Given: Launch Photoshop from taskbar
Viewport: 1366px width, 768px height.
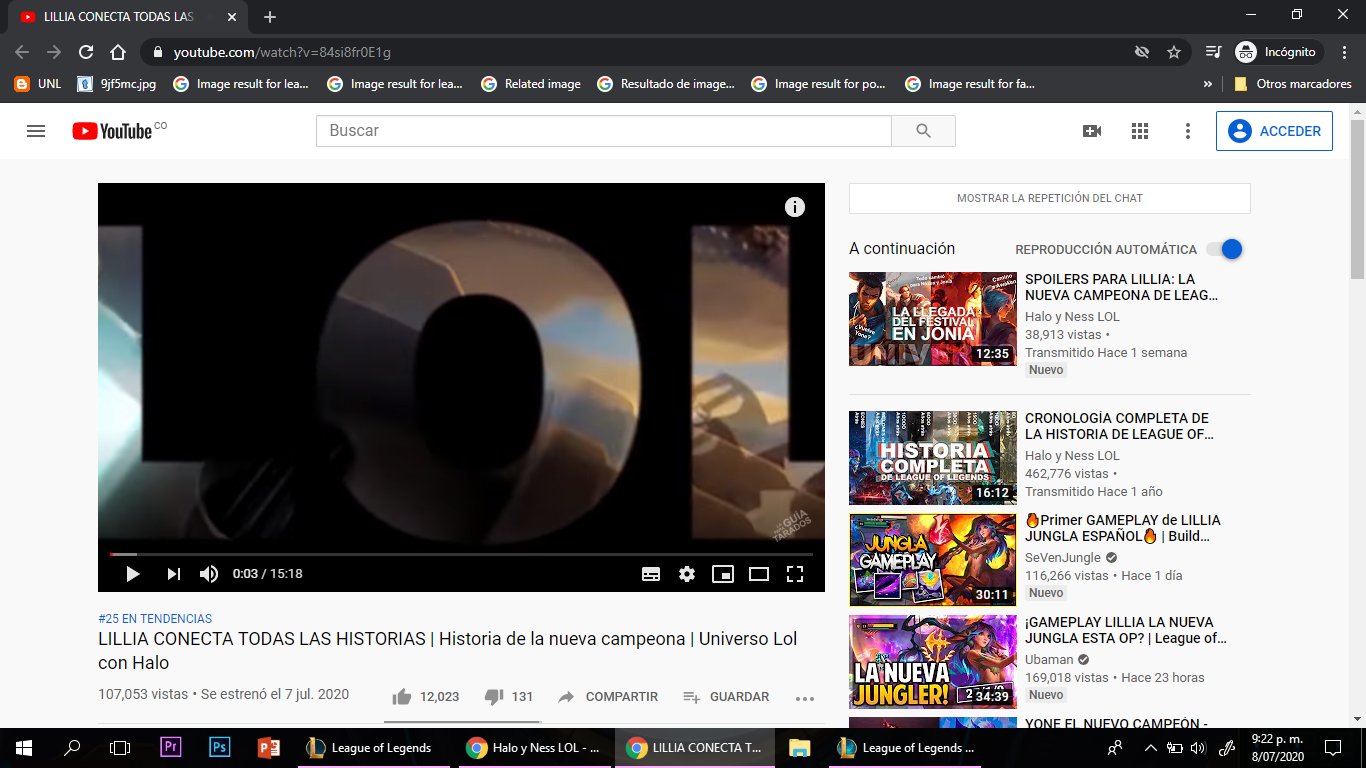Looking at the screenshot, I should 220,747.
